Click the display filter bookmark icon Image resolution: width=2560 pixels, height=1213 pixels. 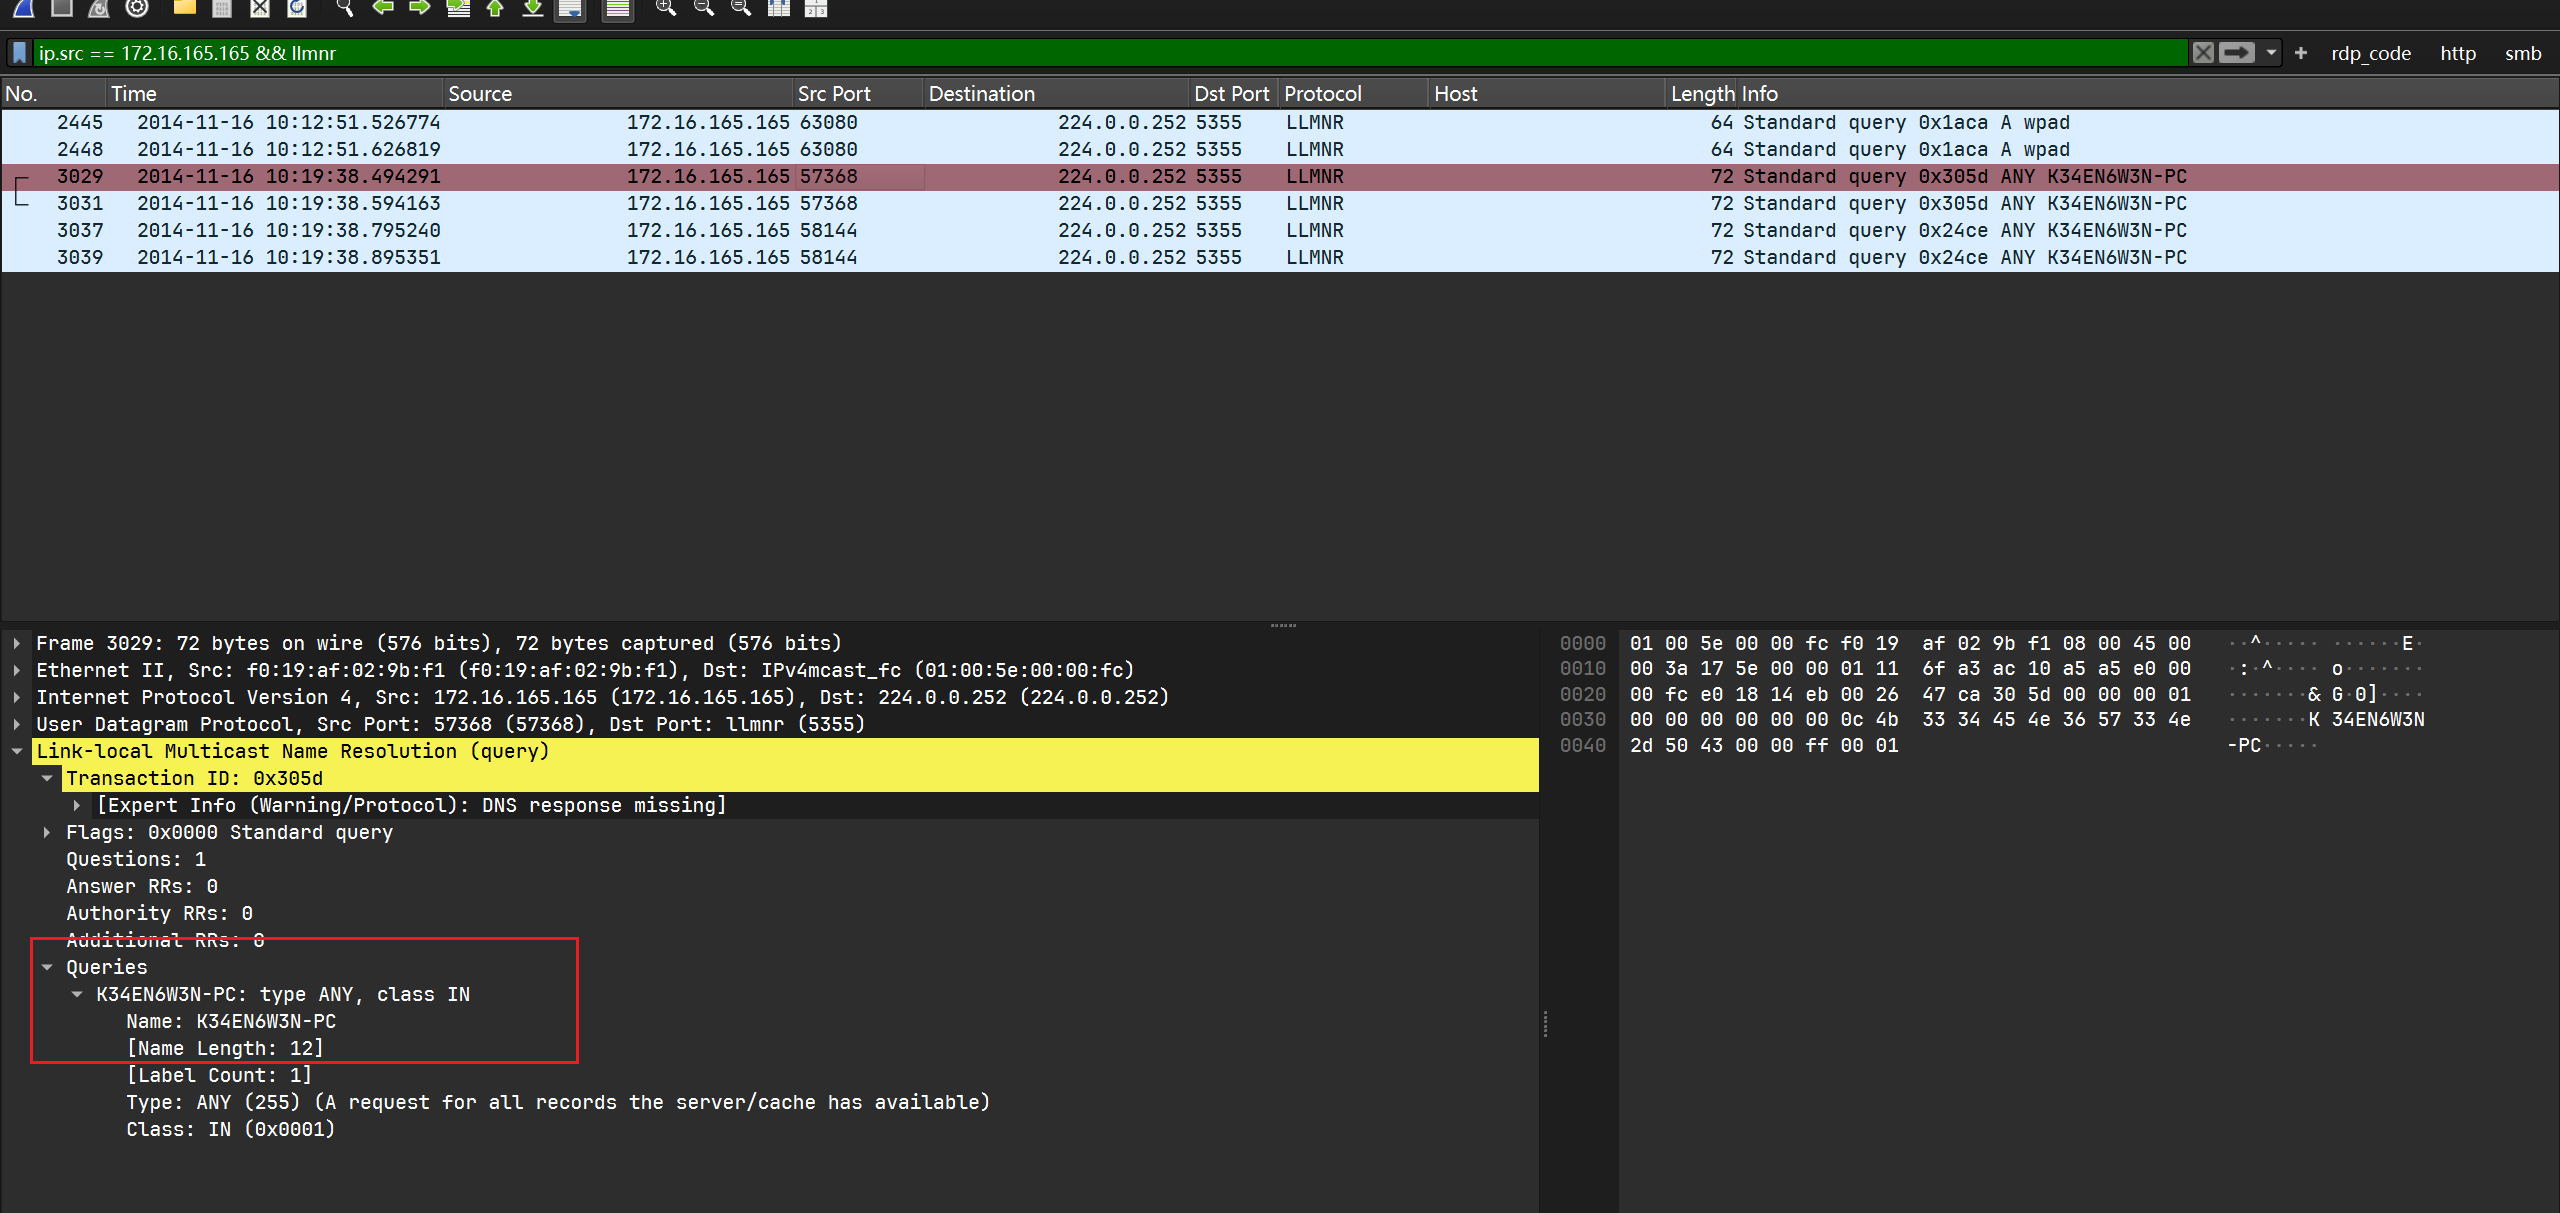coord(19,53)
